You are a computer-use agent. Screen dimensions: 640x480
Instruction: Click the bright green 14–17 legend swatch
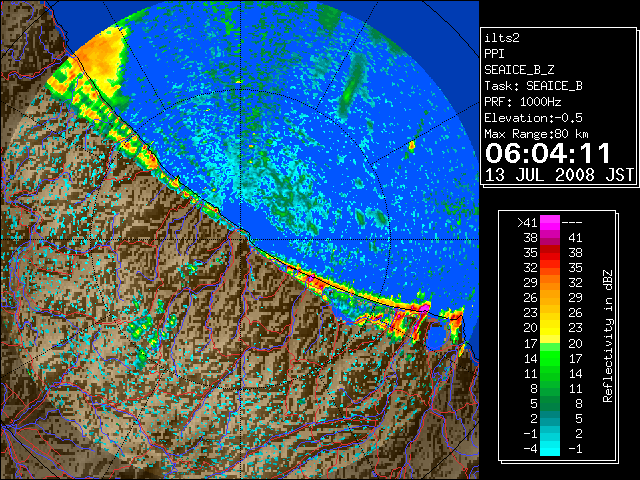tap(550, 358)
